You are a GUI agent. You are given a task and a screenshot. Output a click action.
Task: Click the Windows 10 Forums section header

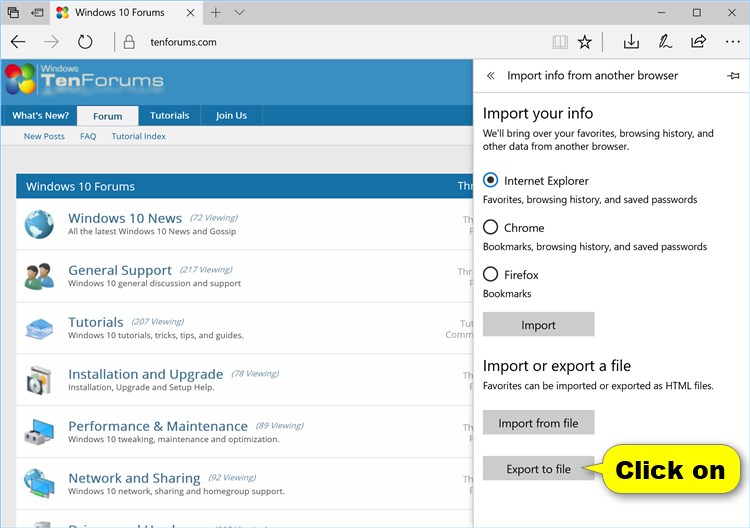[244, 187]
